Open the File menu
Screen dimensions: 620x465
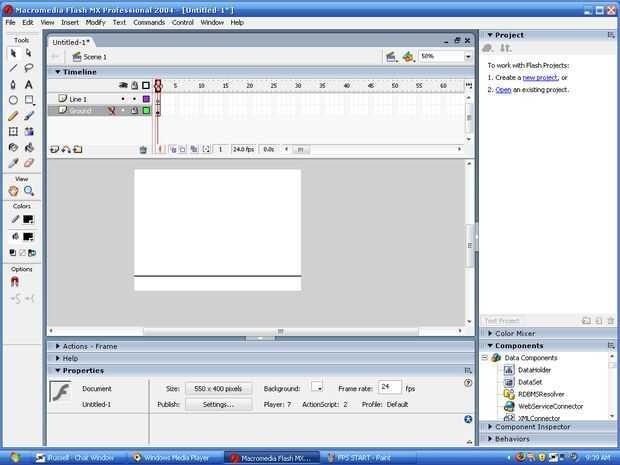[10, 23]
